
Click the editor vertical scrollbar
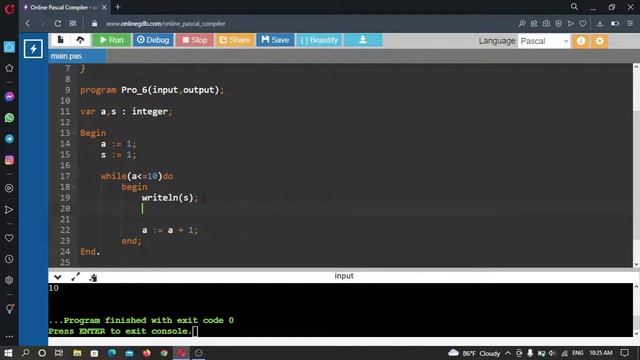pyautogui.click(x=636, y=166)
